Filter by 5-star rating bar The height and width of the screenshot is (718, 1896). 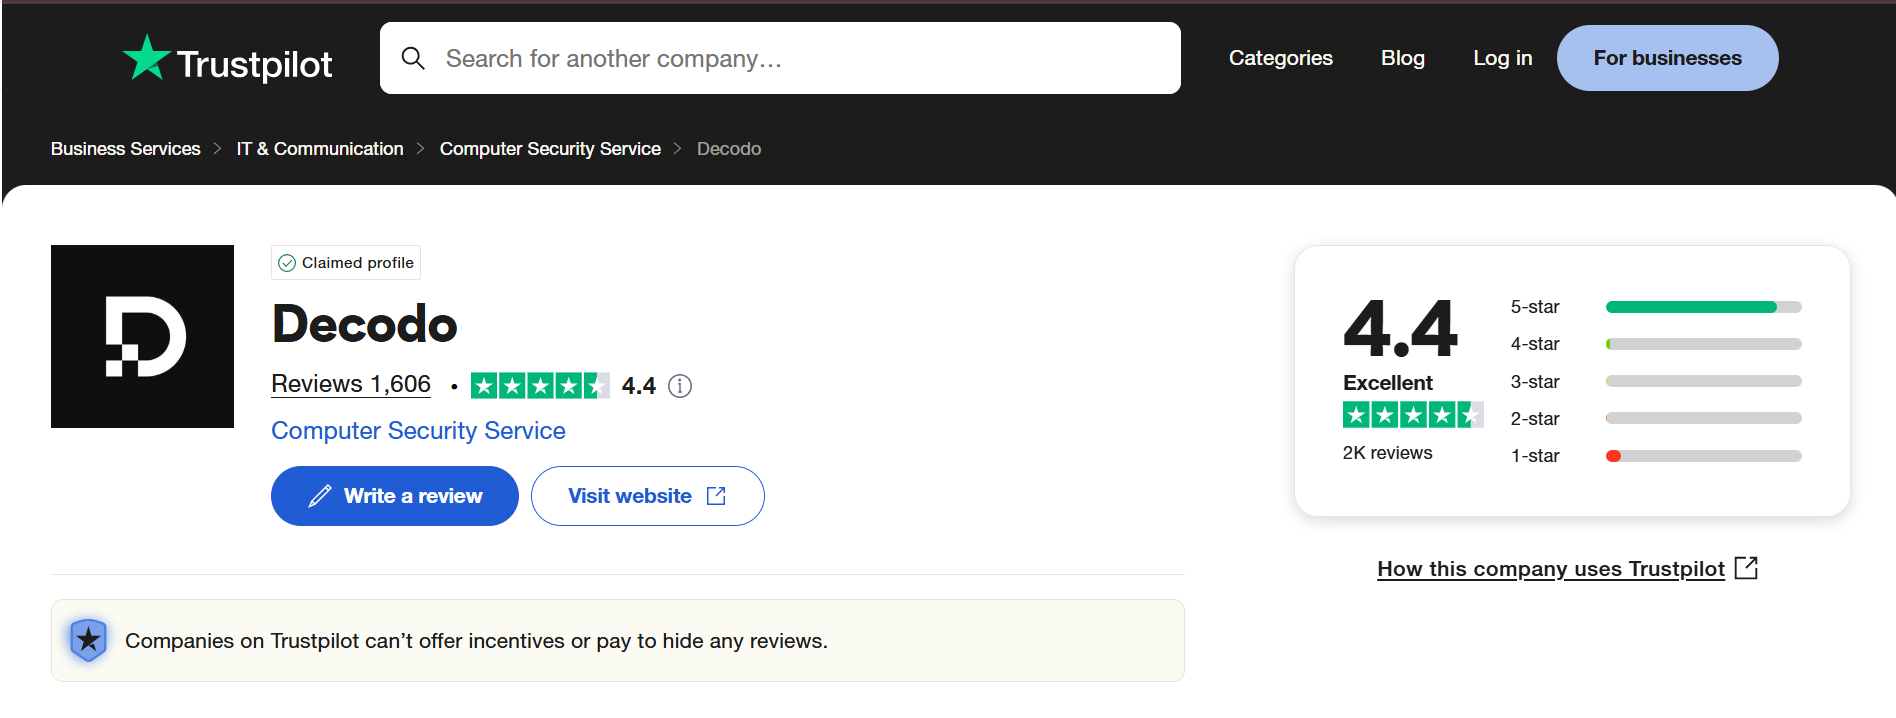click(x=1703, y=307)
